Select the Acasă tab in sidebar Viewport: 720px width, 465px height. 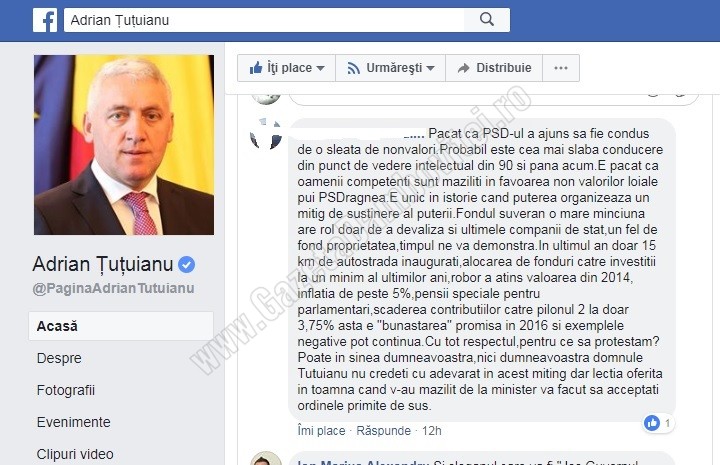121,326
